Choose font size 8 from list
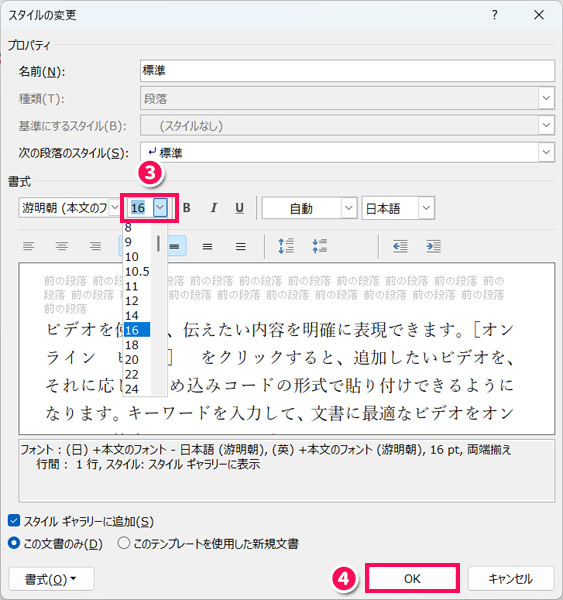563x600 pixels. [137, 228]
